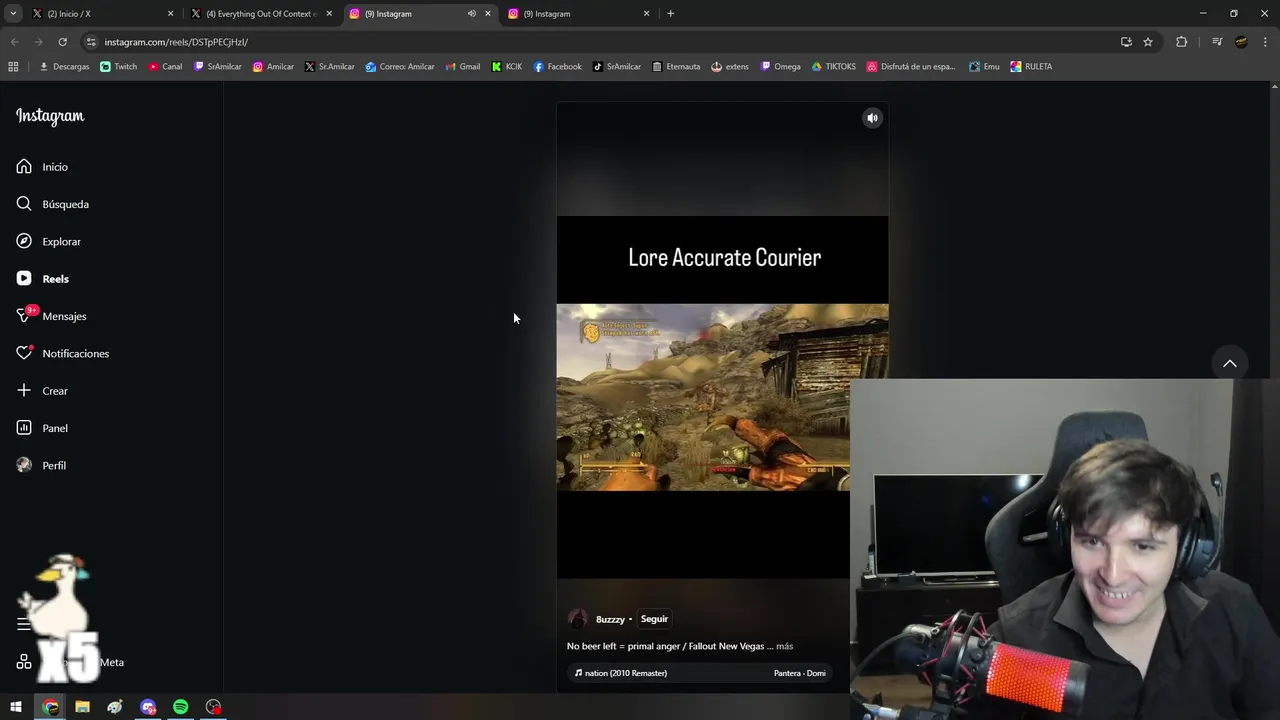Open Omega bookmark

point(780,67)
